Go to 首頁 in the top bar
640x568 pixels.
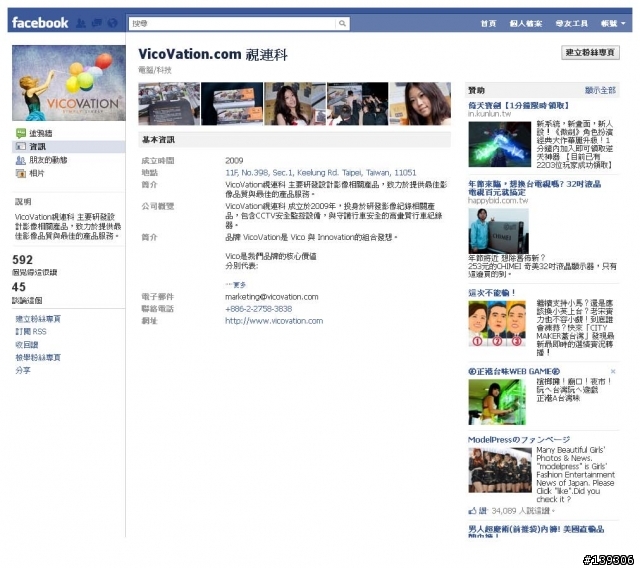(x=488, y=24)
